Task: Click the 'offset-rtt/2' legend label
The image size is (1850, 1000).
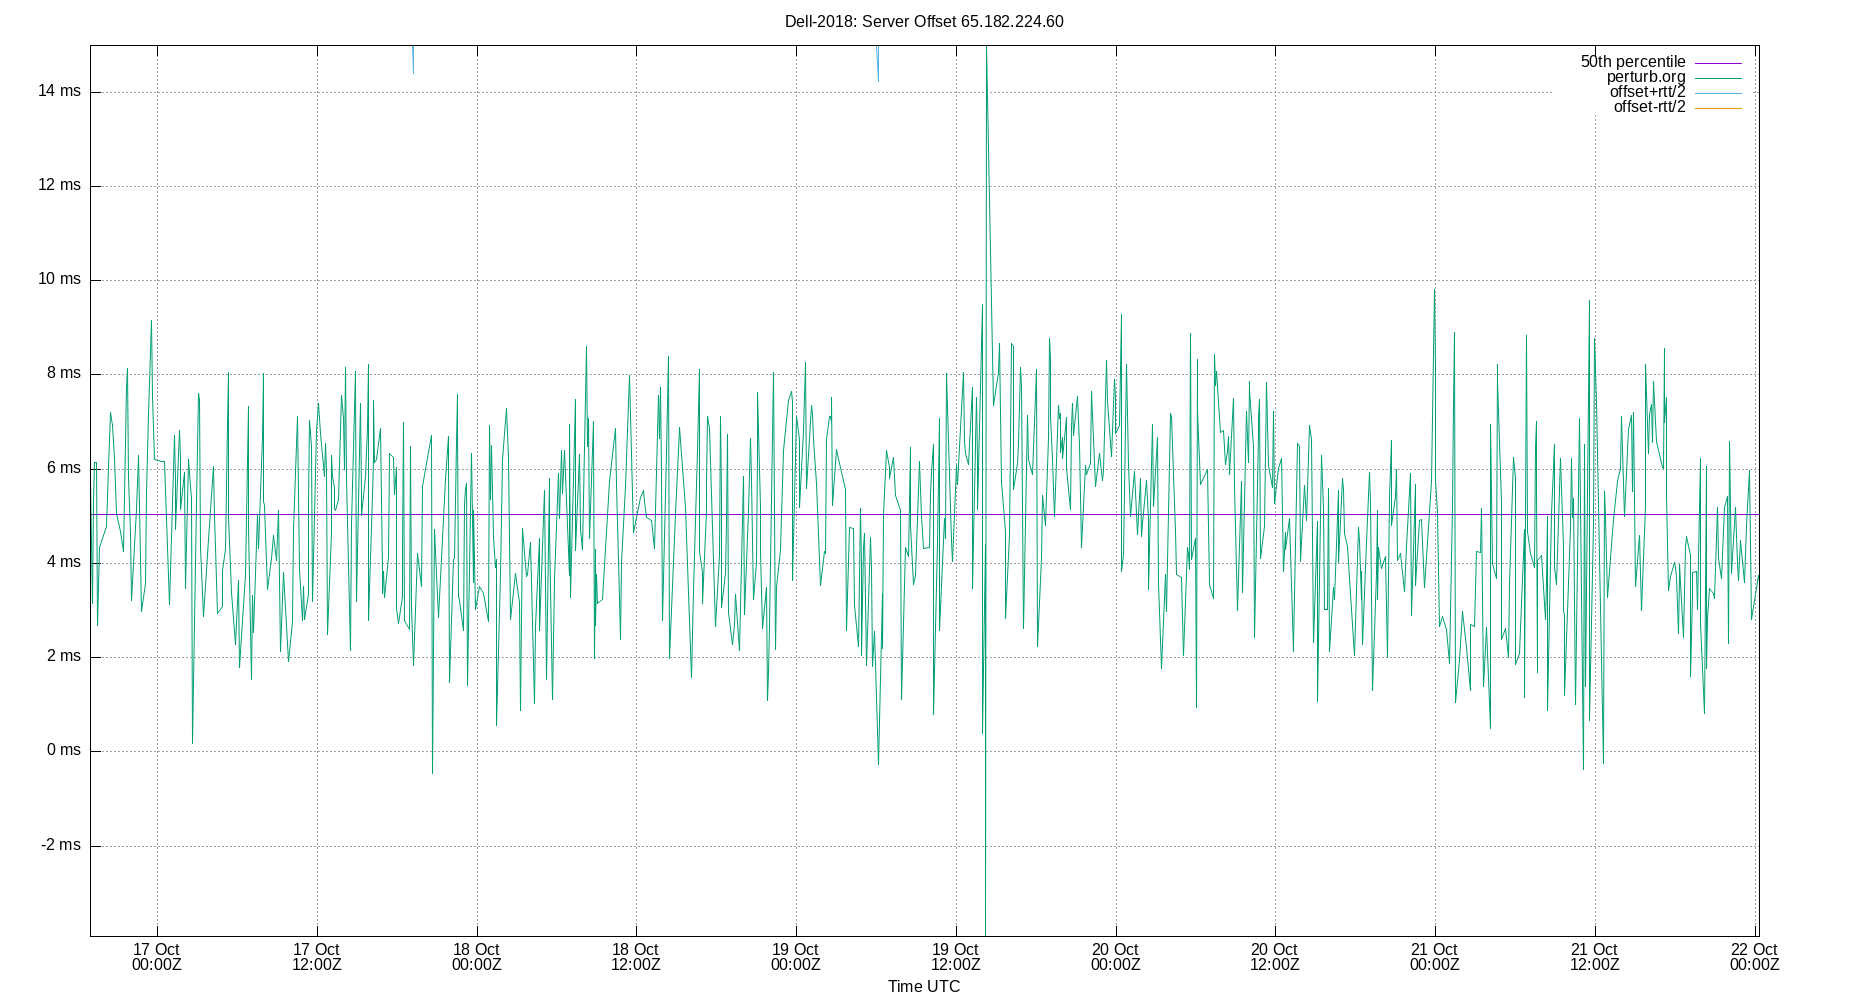Action: click(1649, 107)
